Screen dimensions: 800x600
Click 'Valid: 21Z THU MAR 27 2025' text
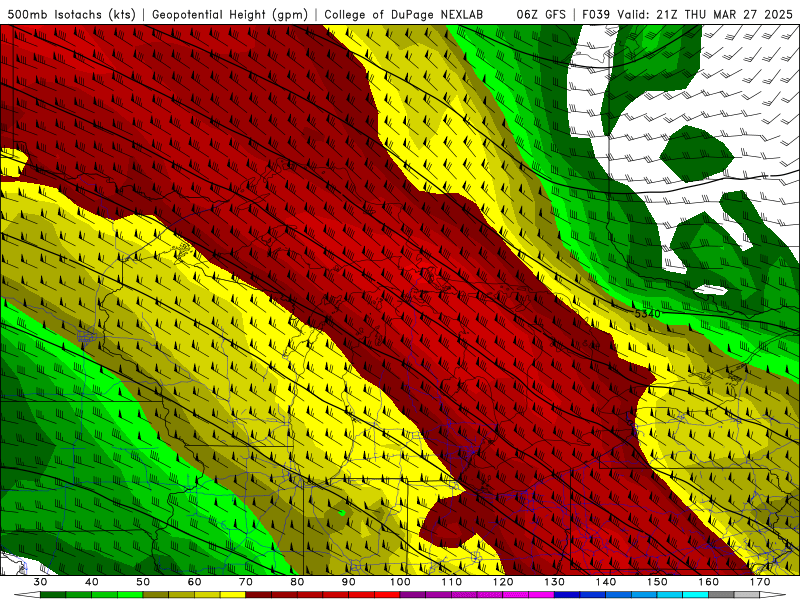pos(705,14)
